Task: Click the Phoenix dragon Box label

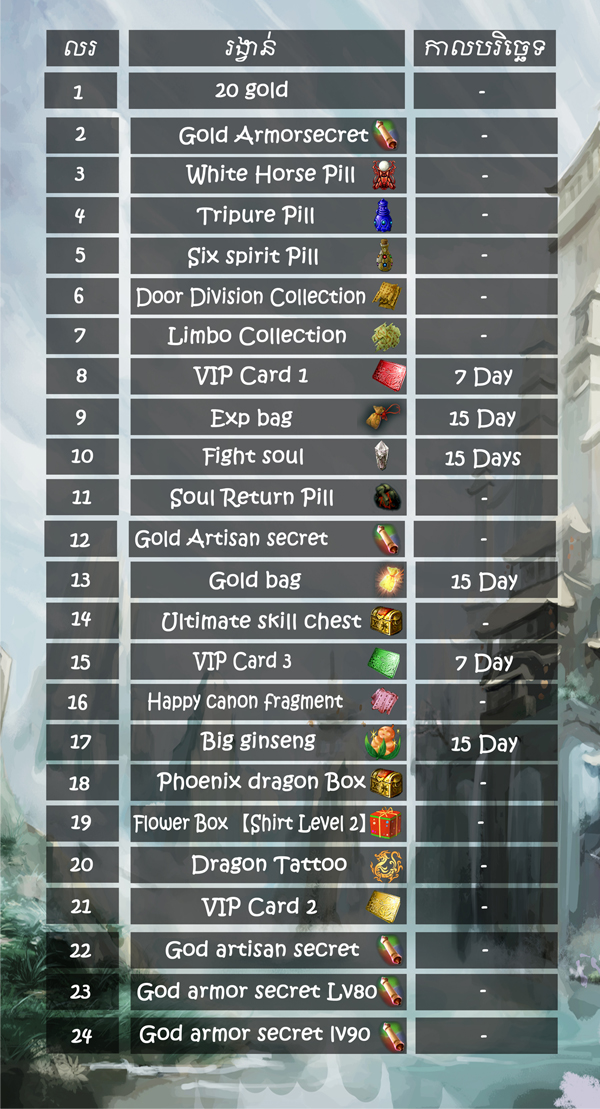Action: tap(262, 782)
